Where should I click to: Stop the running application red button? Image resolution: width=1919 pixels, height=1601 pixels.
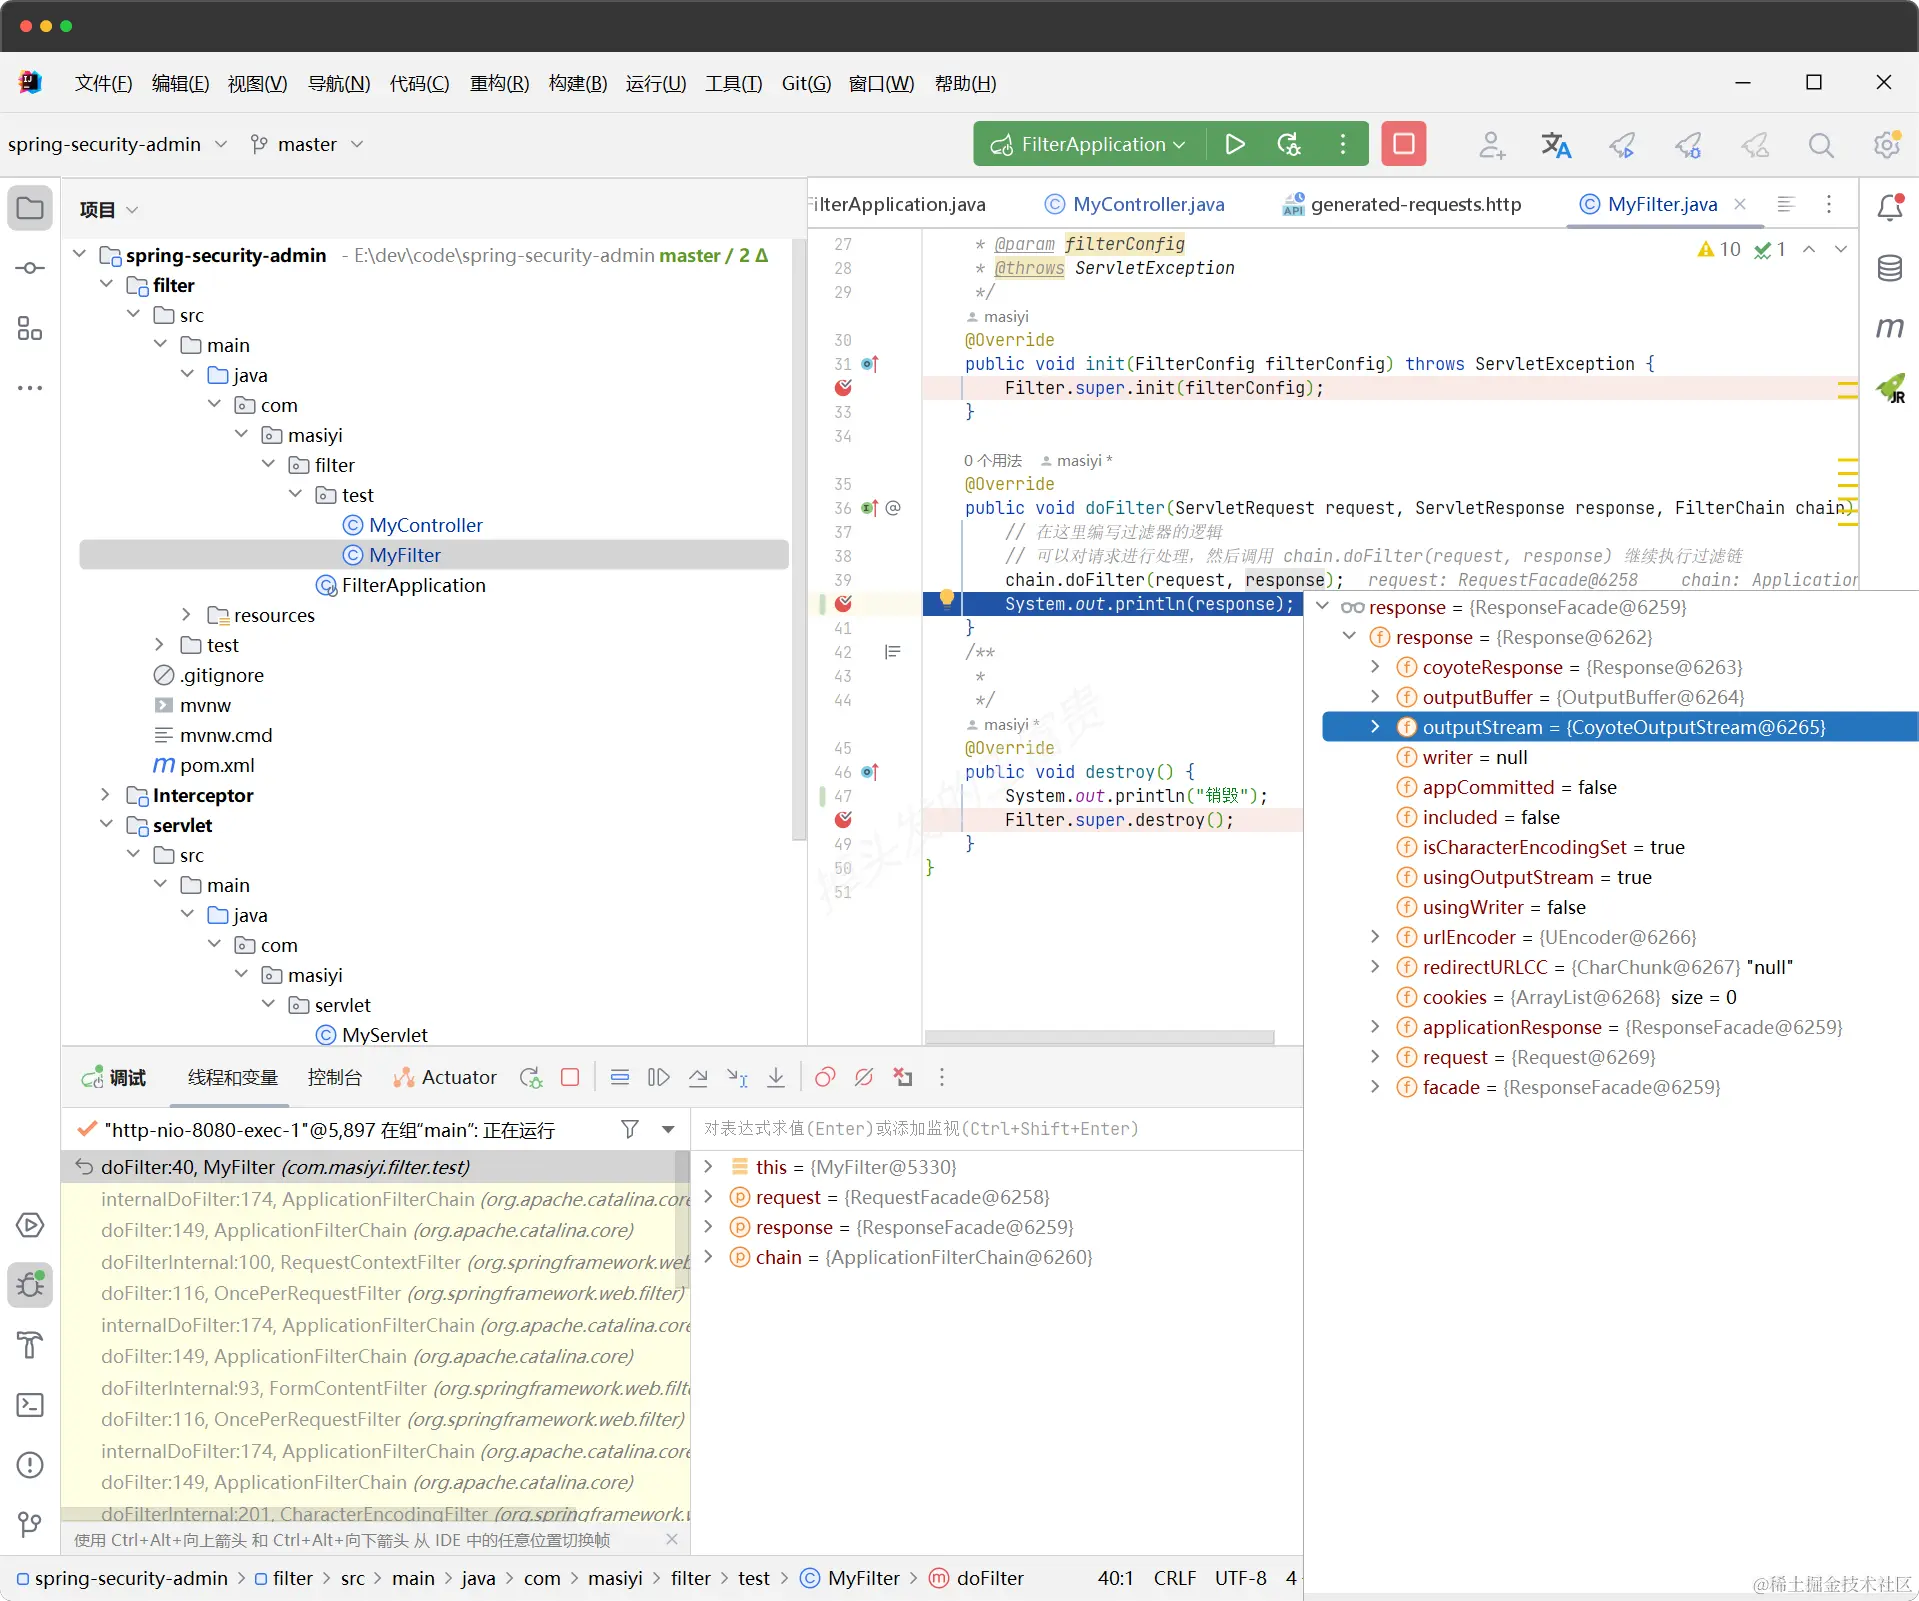[1404, 144]
